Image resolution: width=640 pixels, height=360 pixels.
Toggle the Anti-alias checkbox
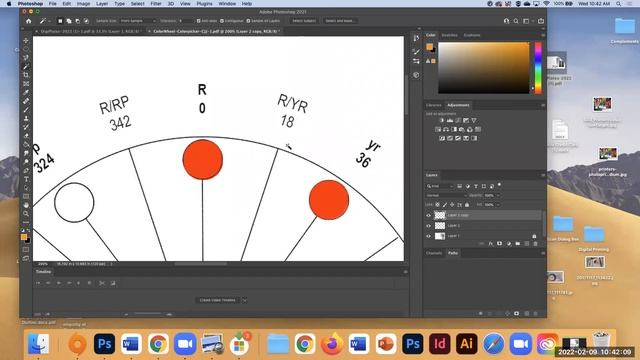click(199, 21)
